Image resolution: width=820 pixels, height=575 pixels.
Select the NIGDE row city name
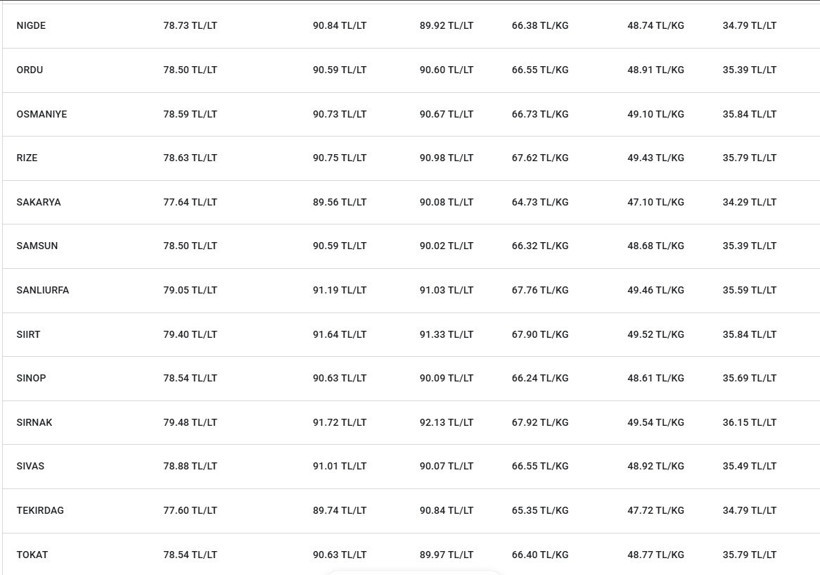[31, 26]
